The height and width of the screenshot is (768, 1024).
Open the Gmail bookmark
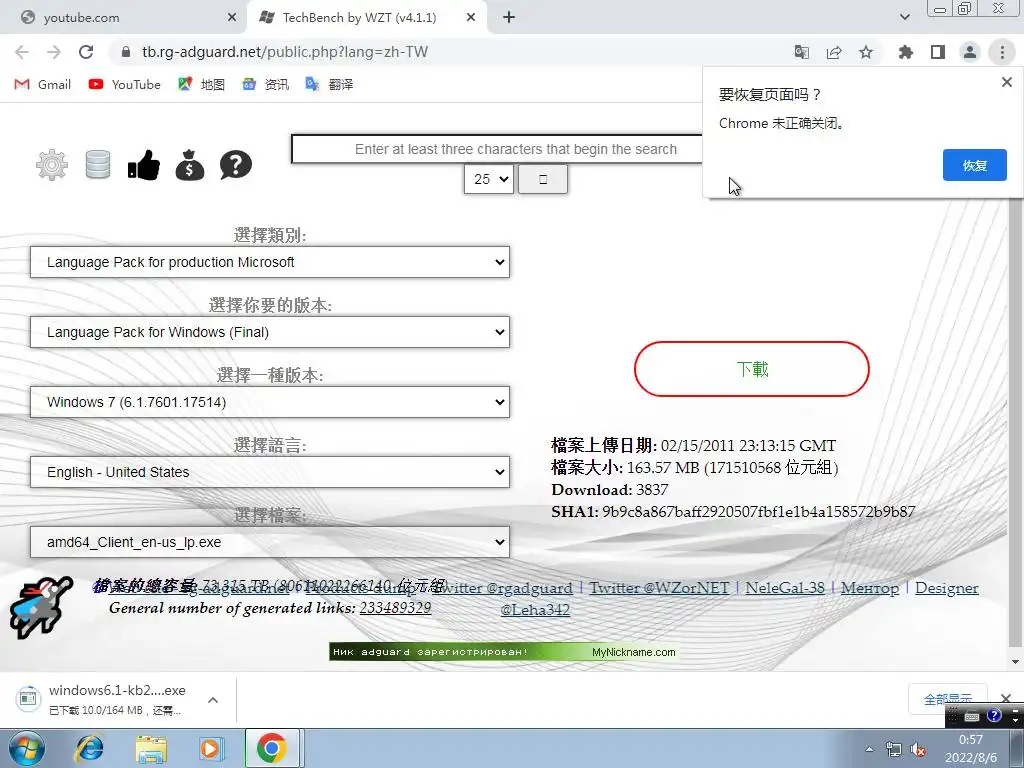click(x=42, y=84)
